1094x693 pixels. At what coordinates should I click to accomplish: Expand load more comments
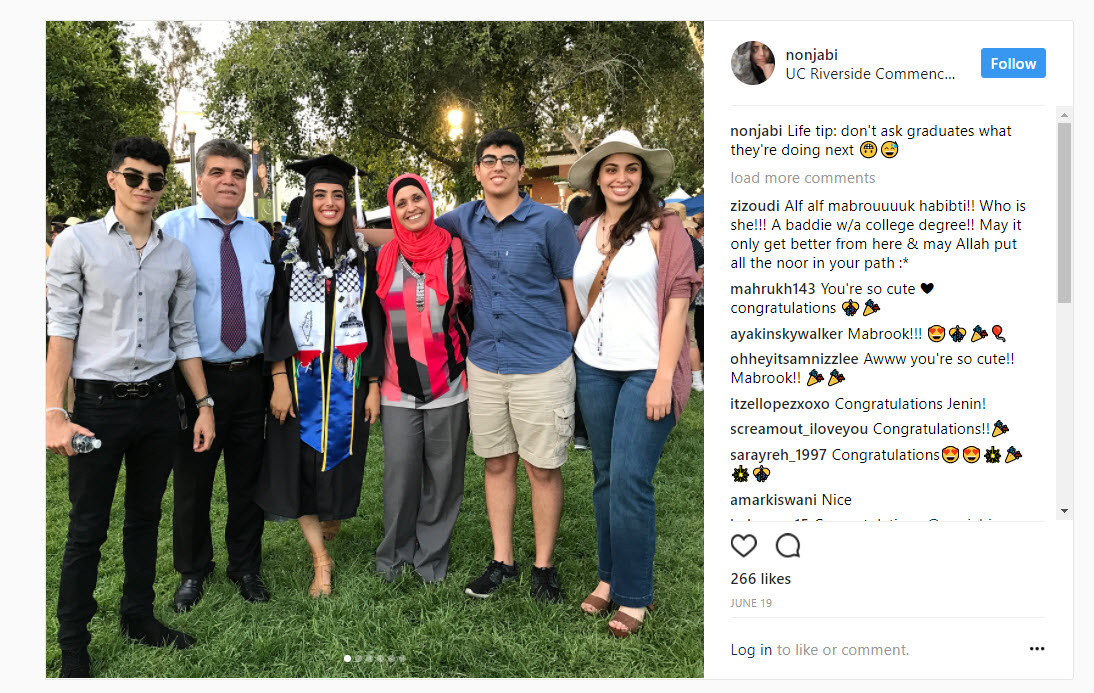pyautogui.click(x=802, y=178)
